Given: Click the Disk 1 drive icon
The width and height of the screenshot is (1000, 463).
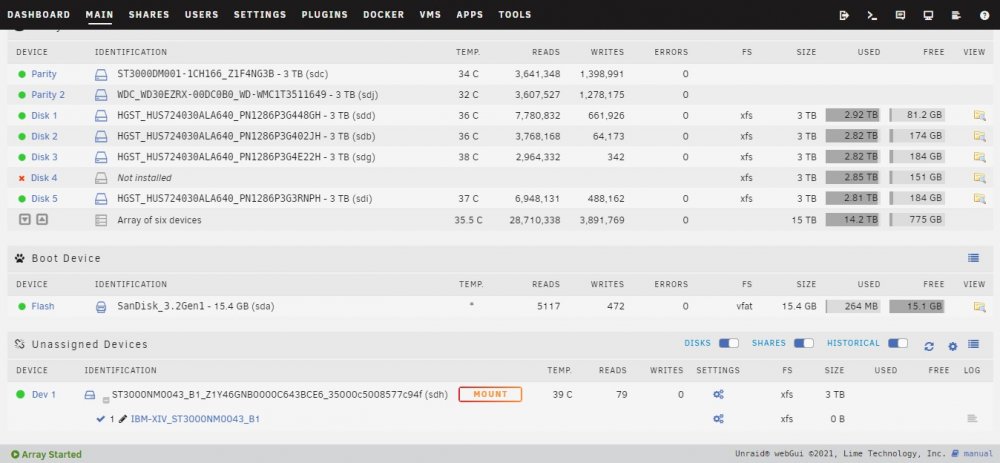Looking at the screenshot, I should click(x=101, y=115).
